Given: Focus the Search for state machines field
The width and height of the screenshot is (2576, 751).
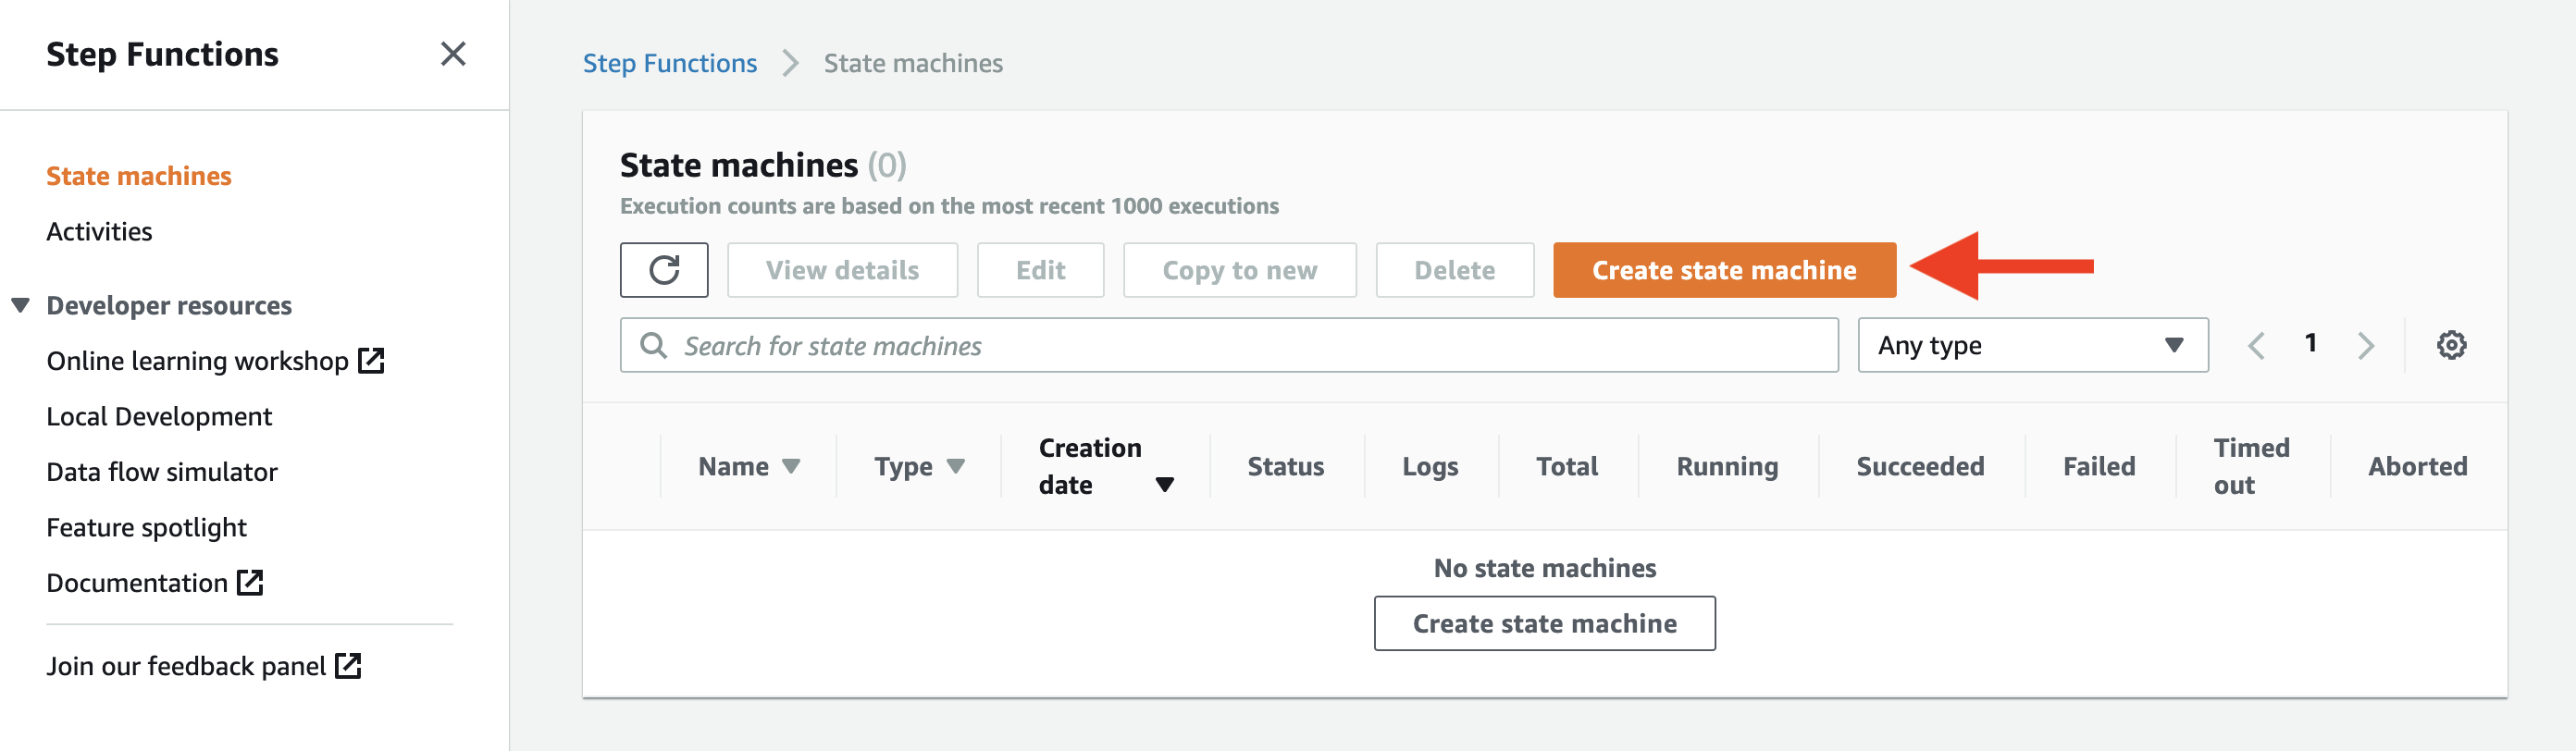Looking at the screenshot, I should [x=1228, y=345].
